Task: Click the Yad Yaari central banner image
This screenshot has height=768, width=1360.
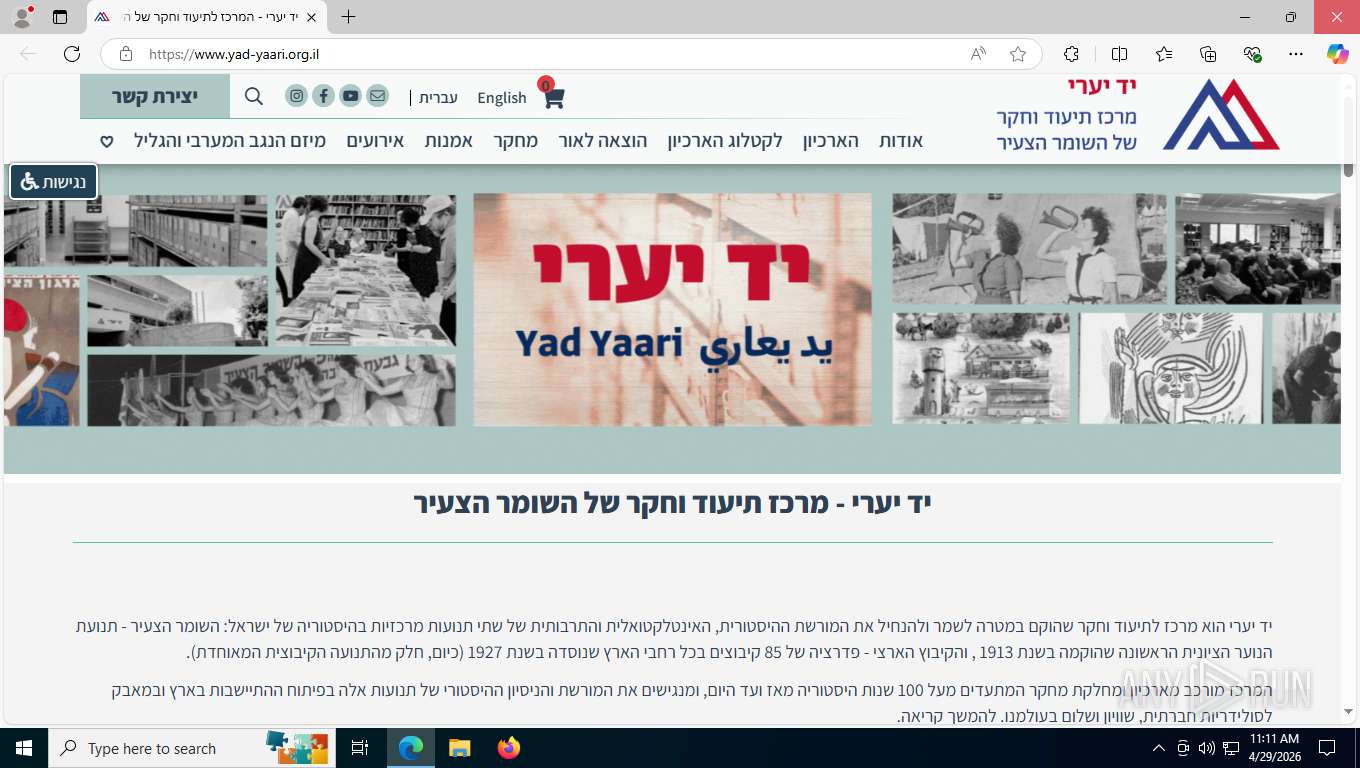Action: pyautogui.click(x=672, y=310)
